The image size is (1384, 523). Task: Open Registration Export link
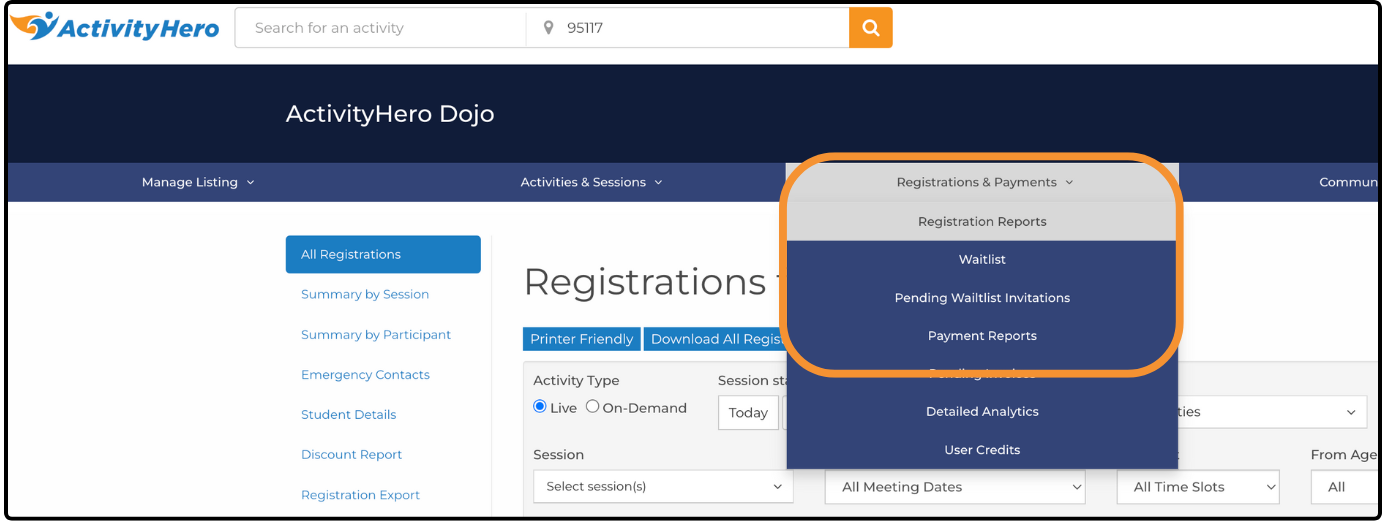click(x=360, y=495)
